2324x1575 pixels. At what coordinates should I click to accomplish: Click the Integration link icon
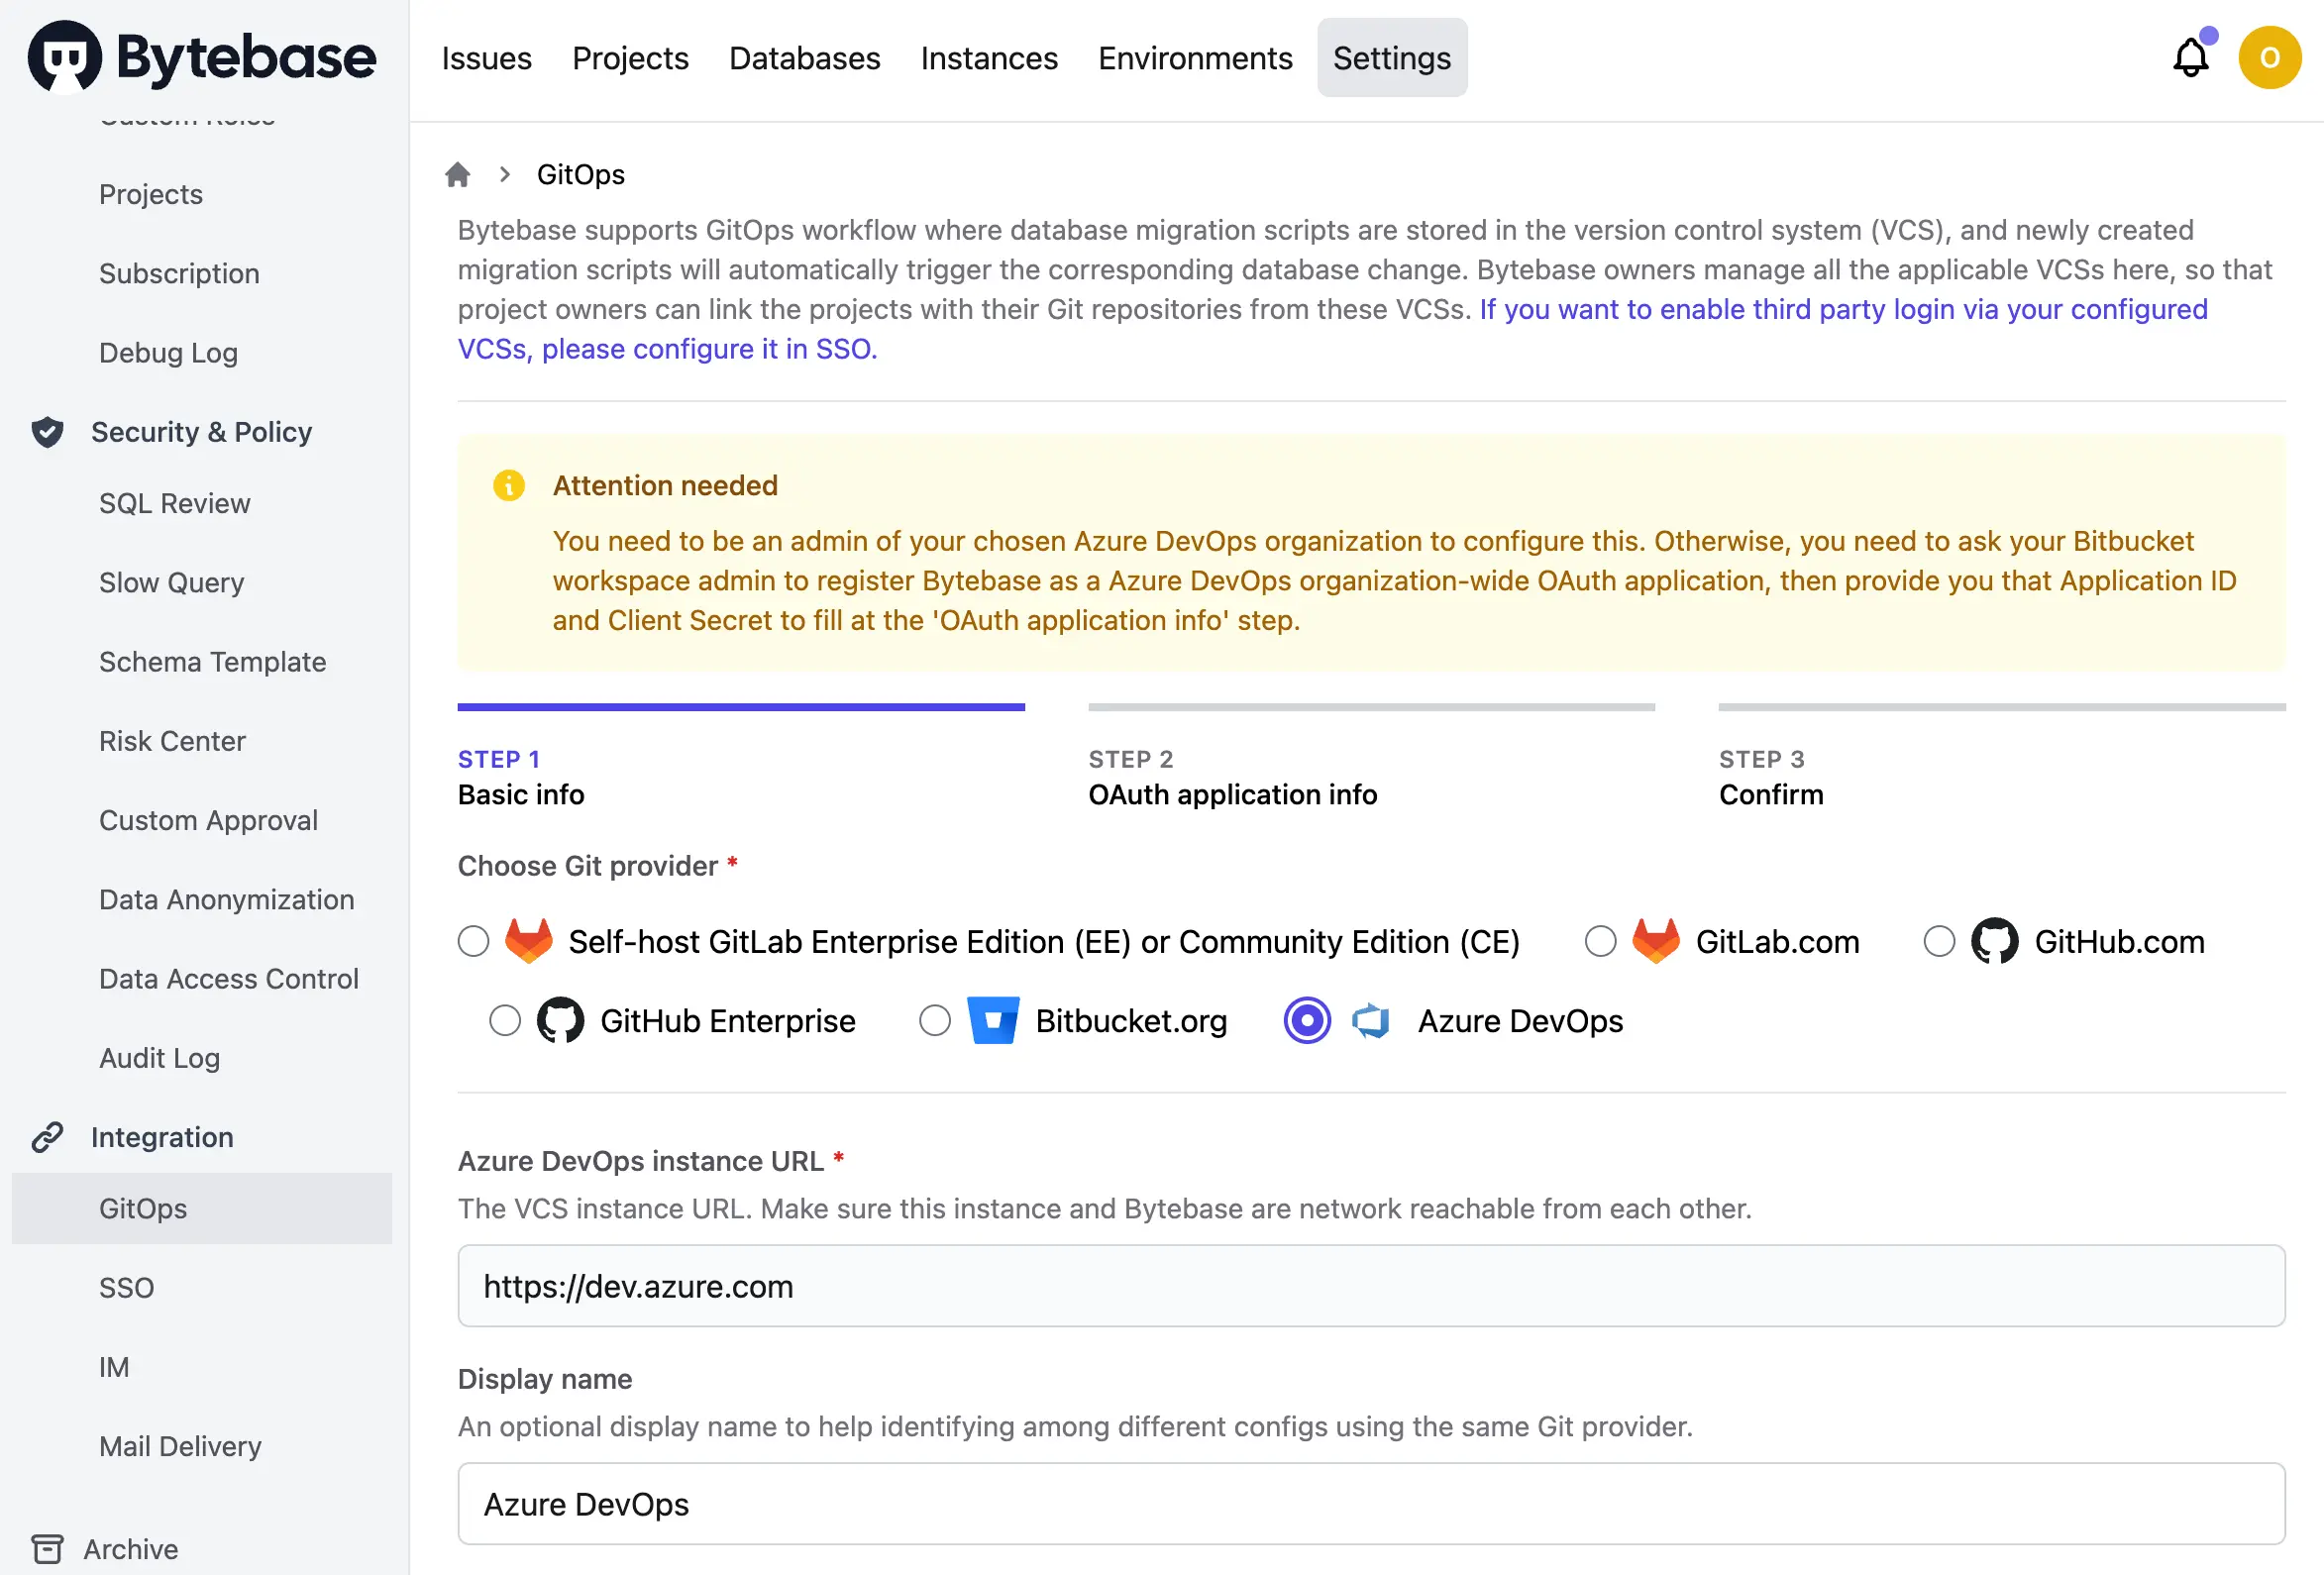pos(47,1137)
